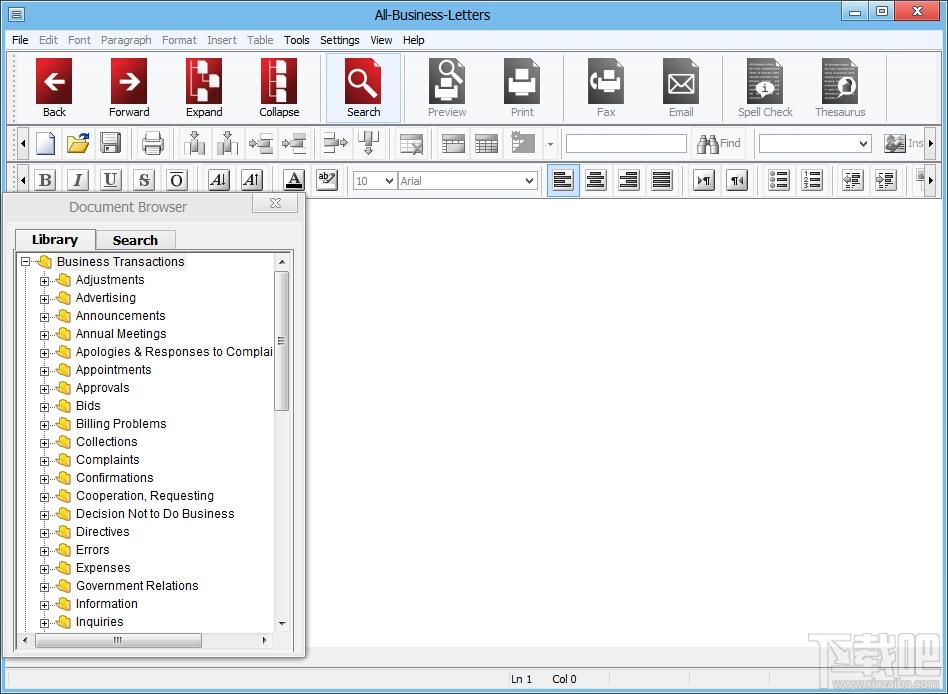Open the Tools menu
The height and width of the screenshot is (694, 948).
coord(297,40)
